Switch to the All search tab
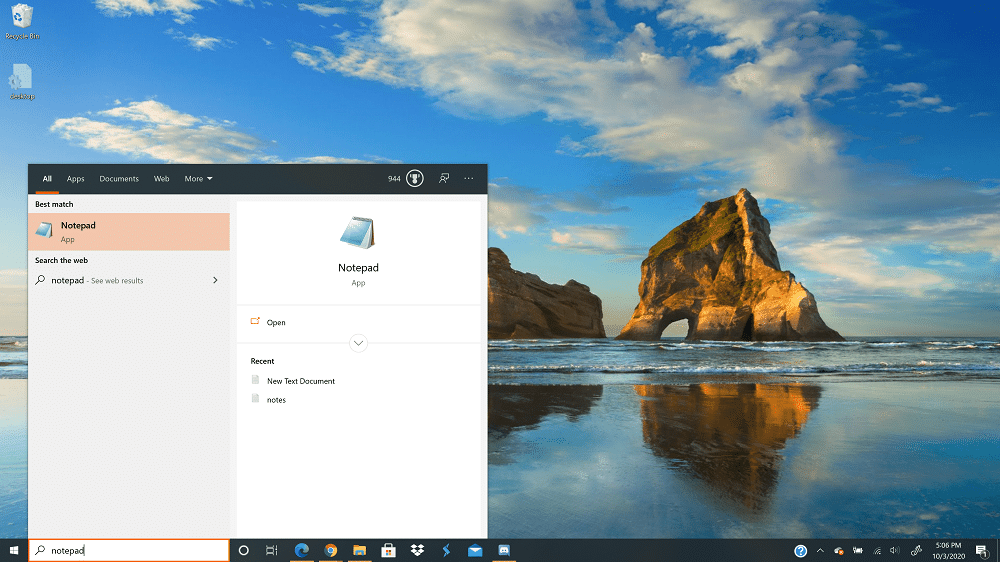 (x=47, y=179)
